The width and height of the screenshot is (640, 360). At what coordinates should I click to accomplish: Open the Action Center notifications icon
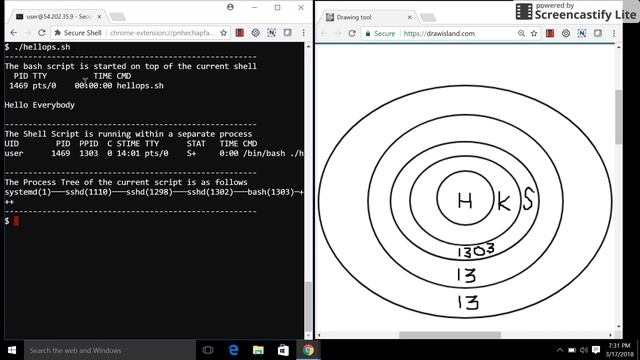[x=596, y=350]
